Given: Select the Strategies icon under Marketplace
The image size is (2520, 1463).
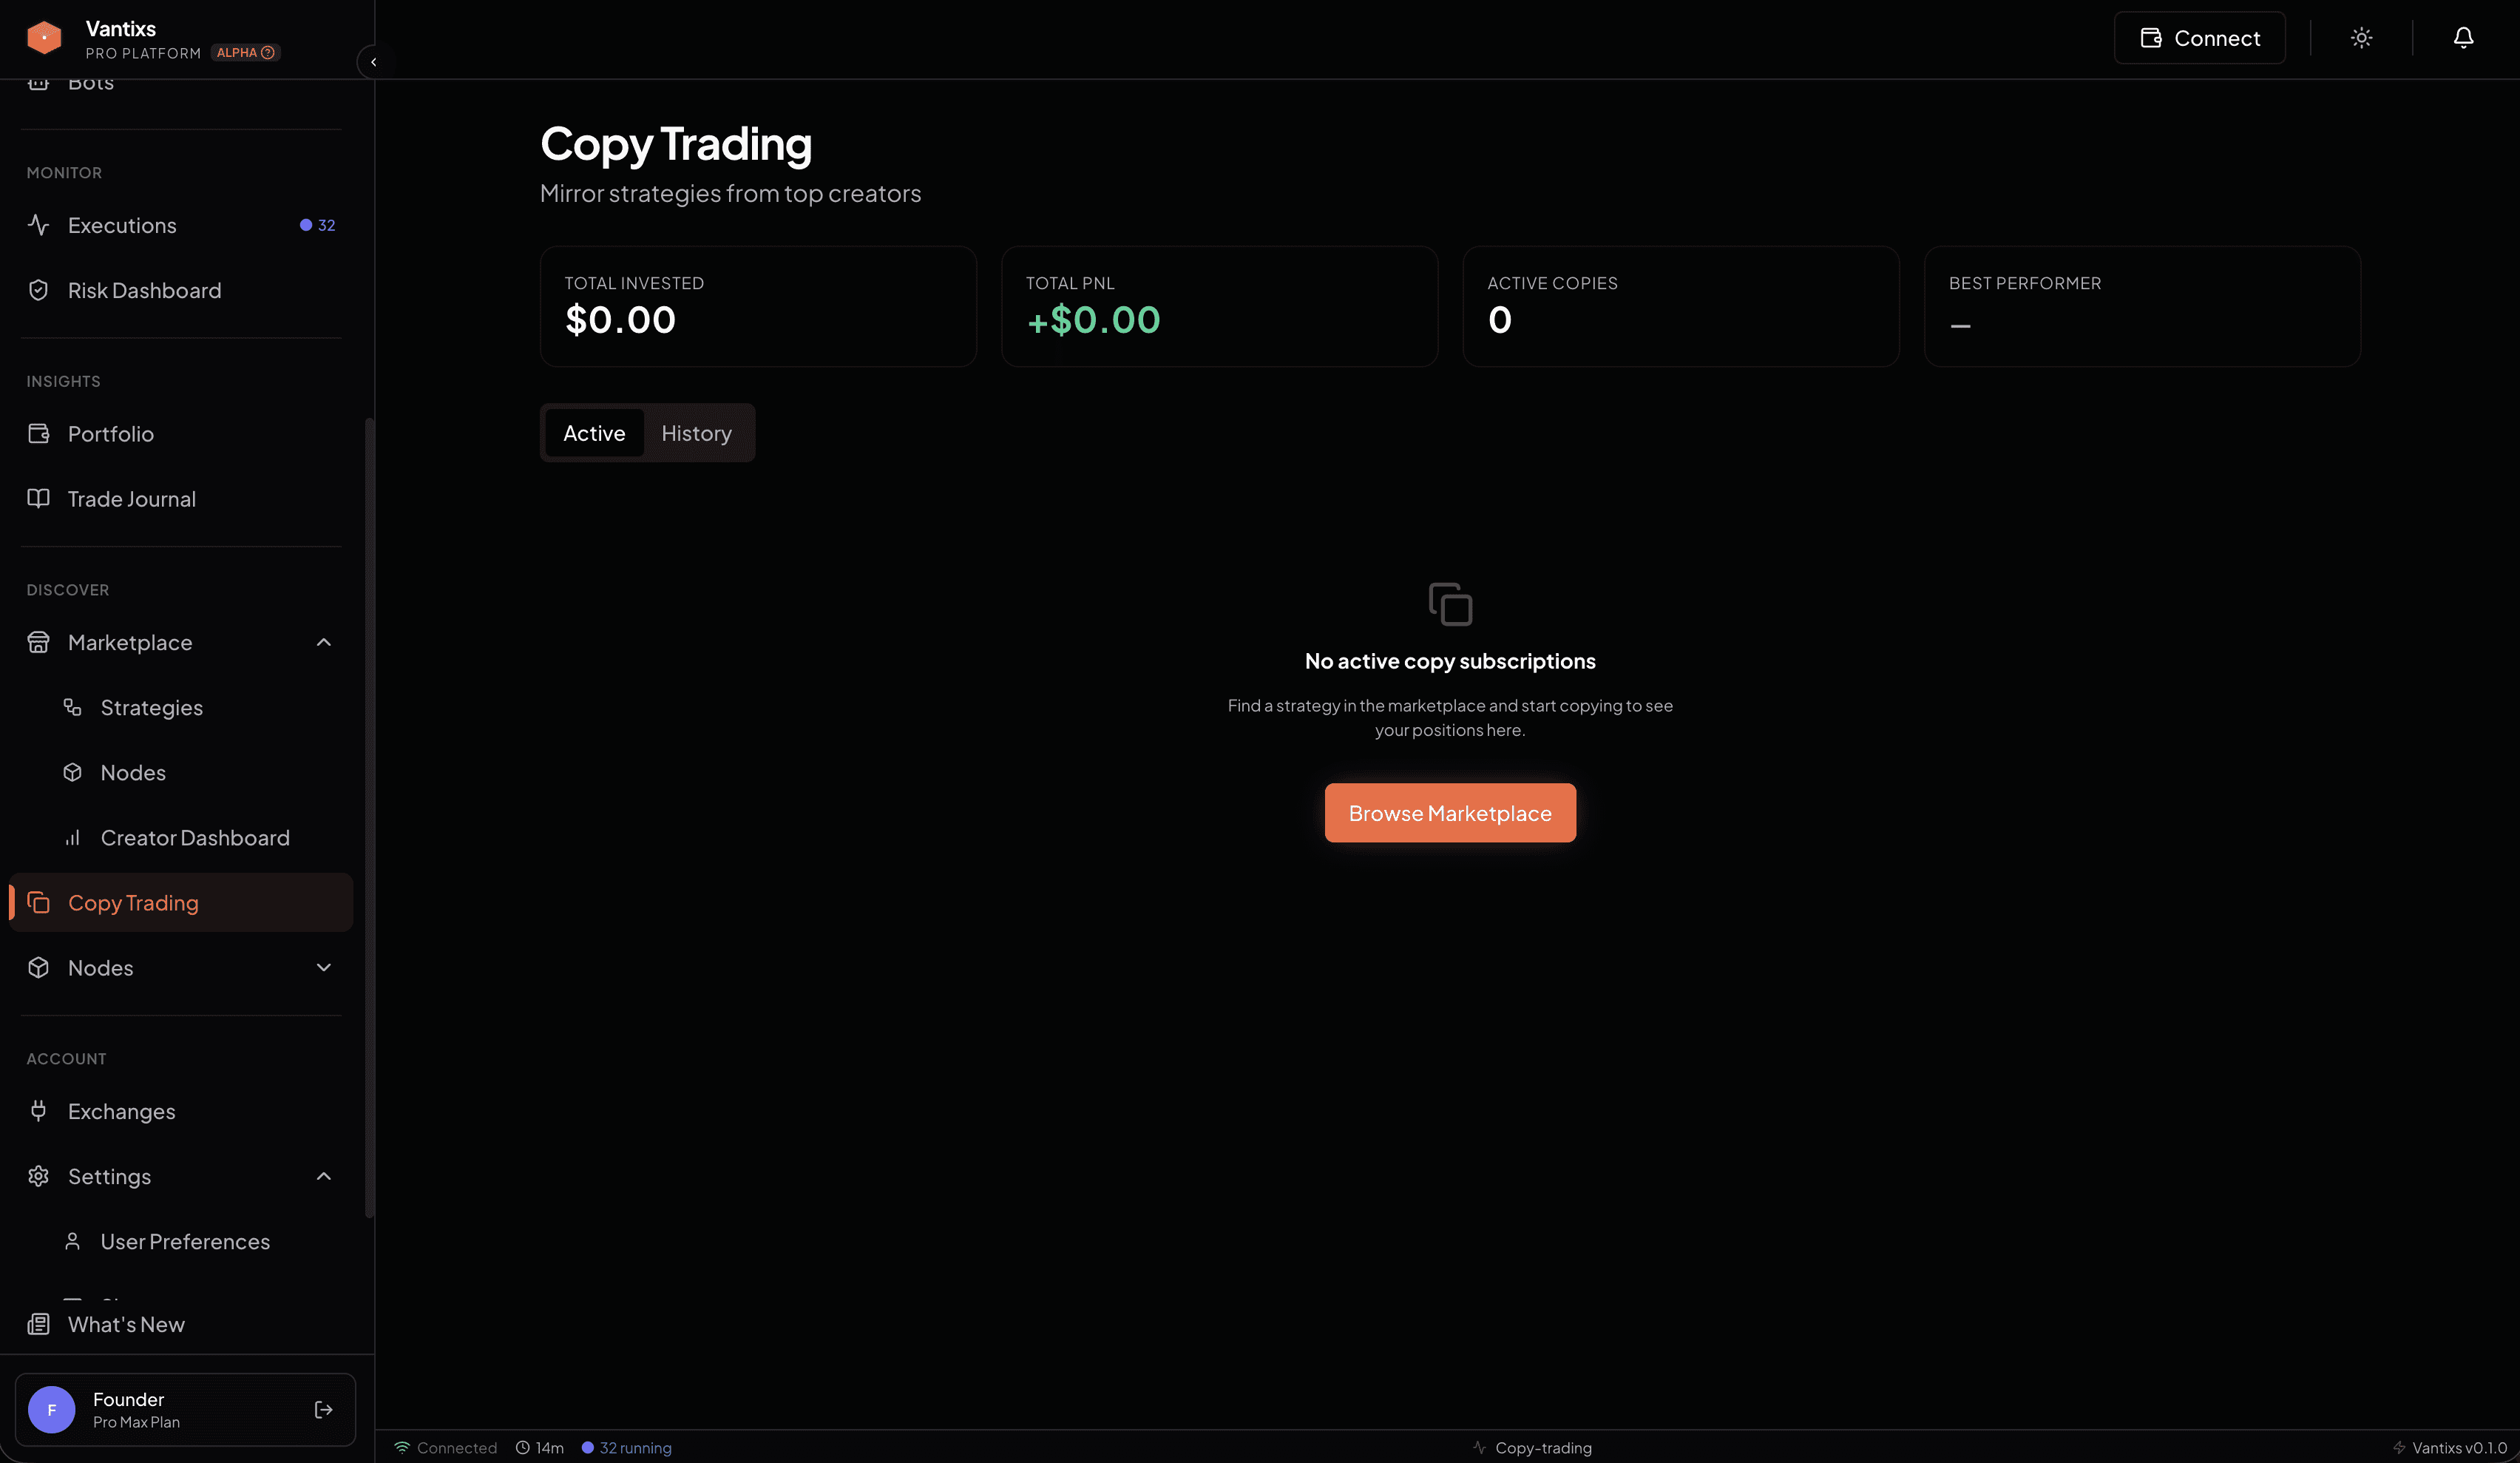Looking at the screenshot, I should (72, 707).
